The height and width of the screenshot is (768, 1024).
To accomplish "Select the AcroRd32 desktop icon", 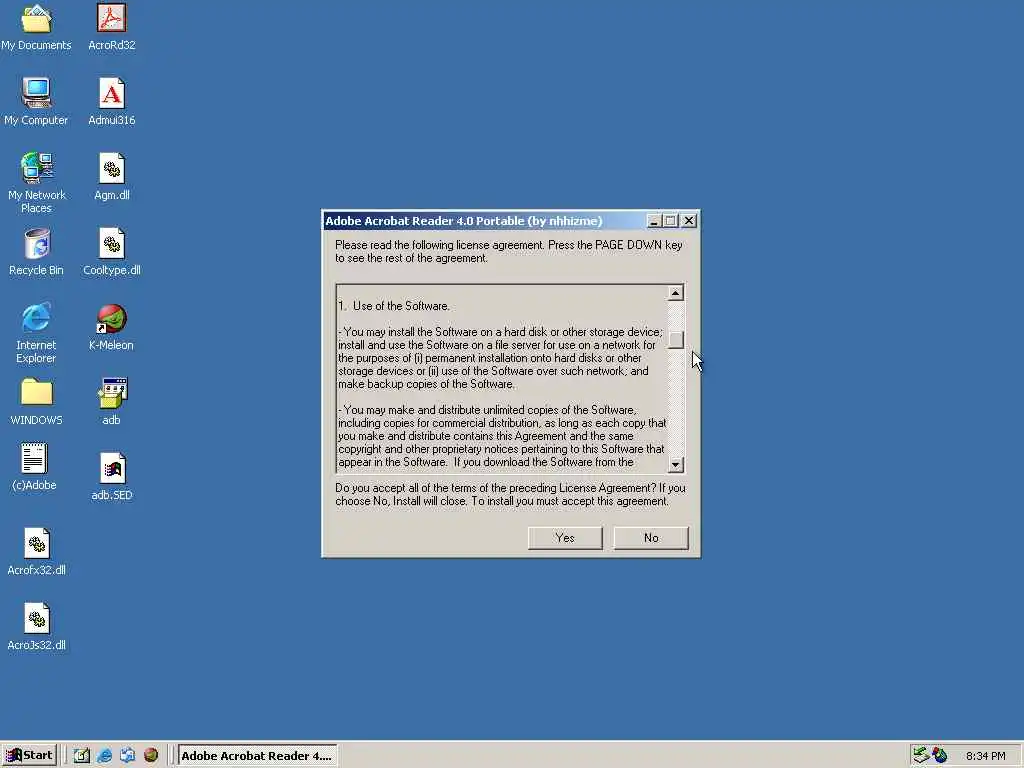I will pos(112,26).
